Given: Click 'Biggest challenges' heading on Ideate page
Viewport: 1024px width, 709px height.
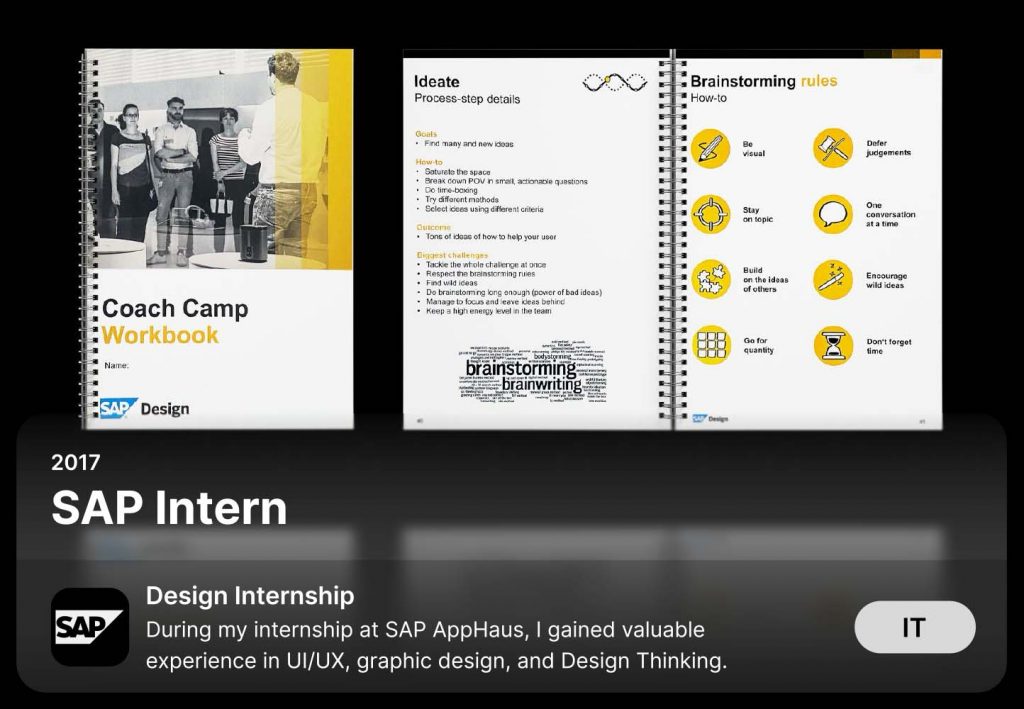Looking at the screenshot, I should tap(452, 255).
